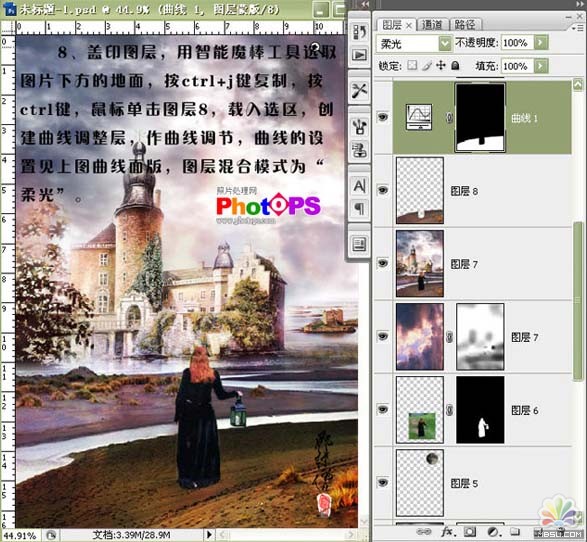
Task: Select the 图层 5 moon thumbnail
Action: tap(420, 482)
